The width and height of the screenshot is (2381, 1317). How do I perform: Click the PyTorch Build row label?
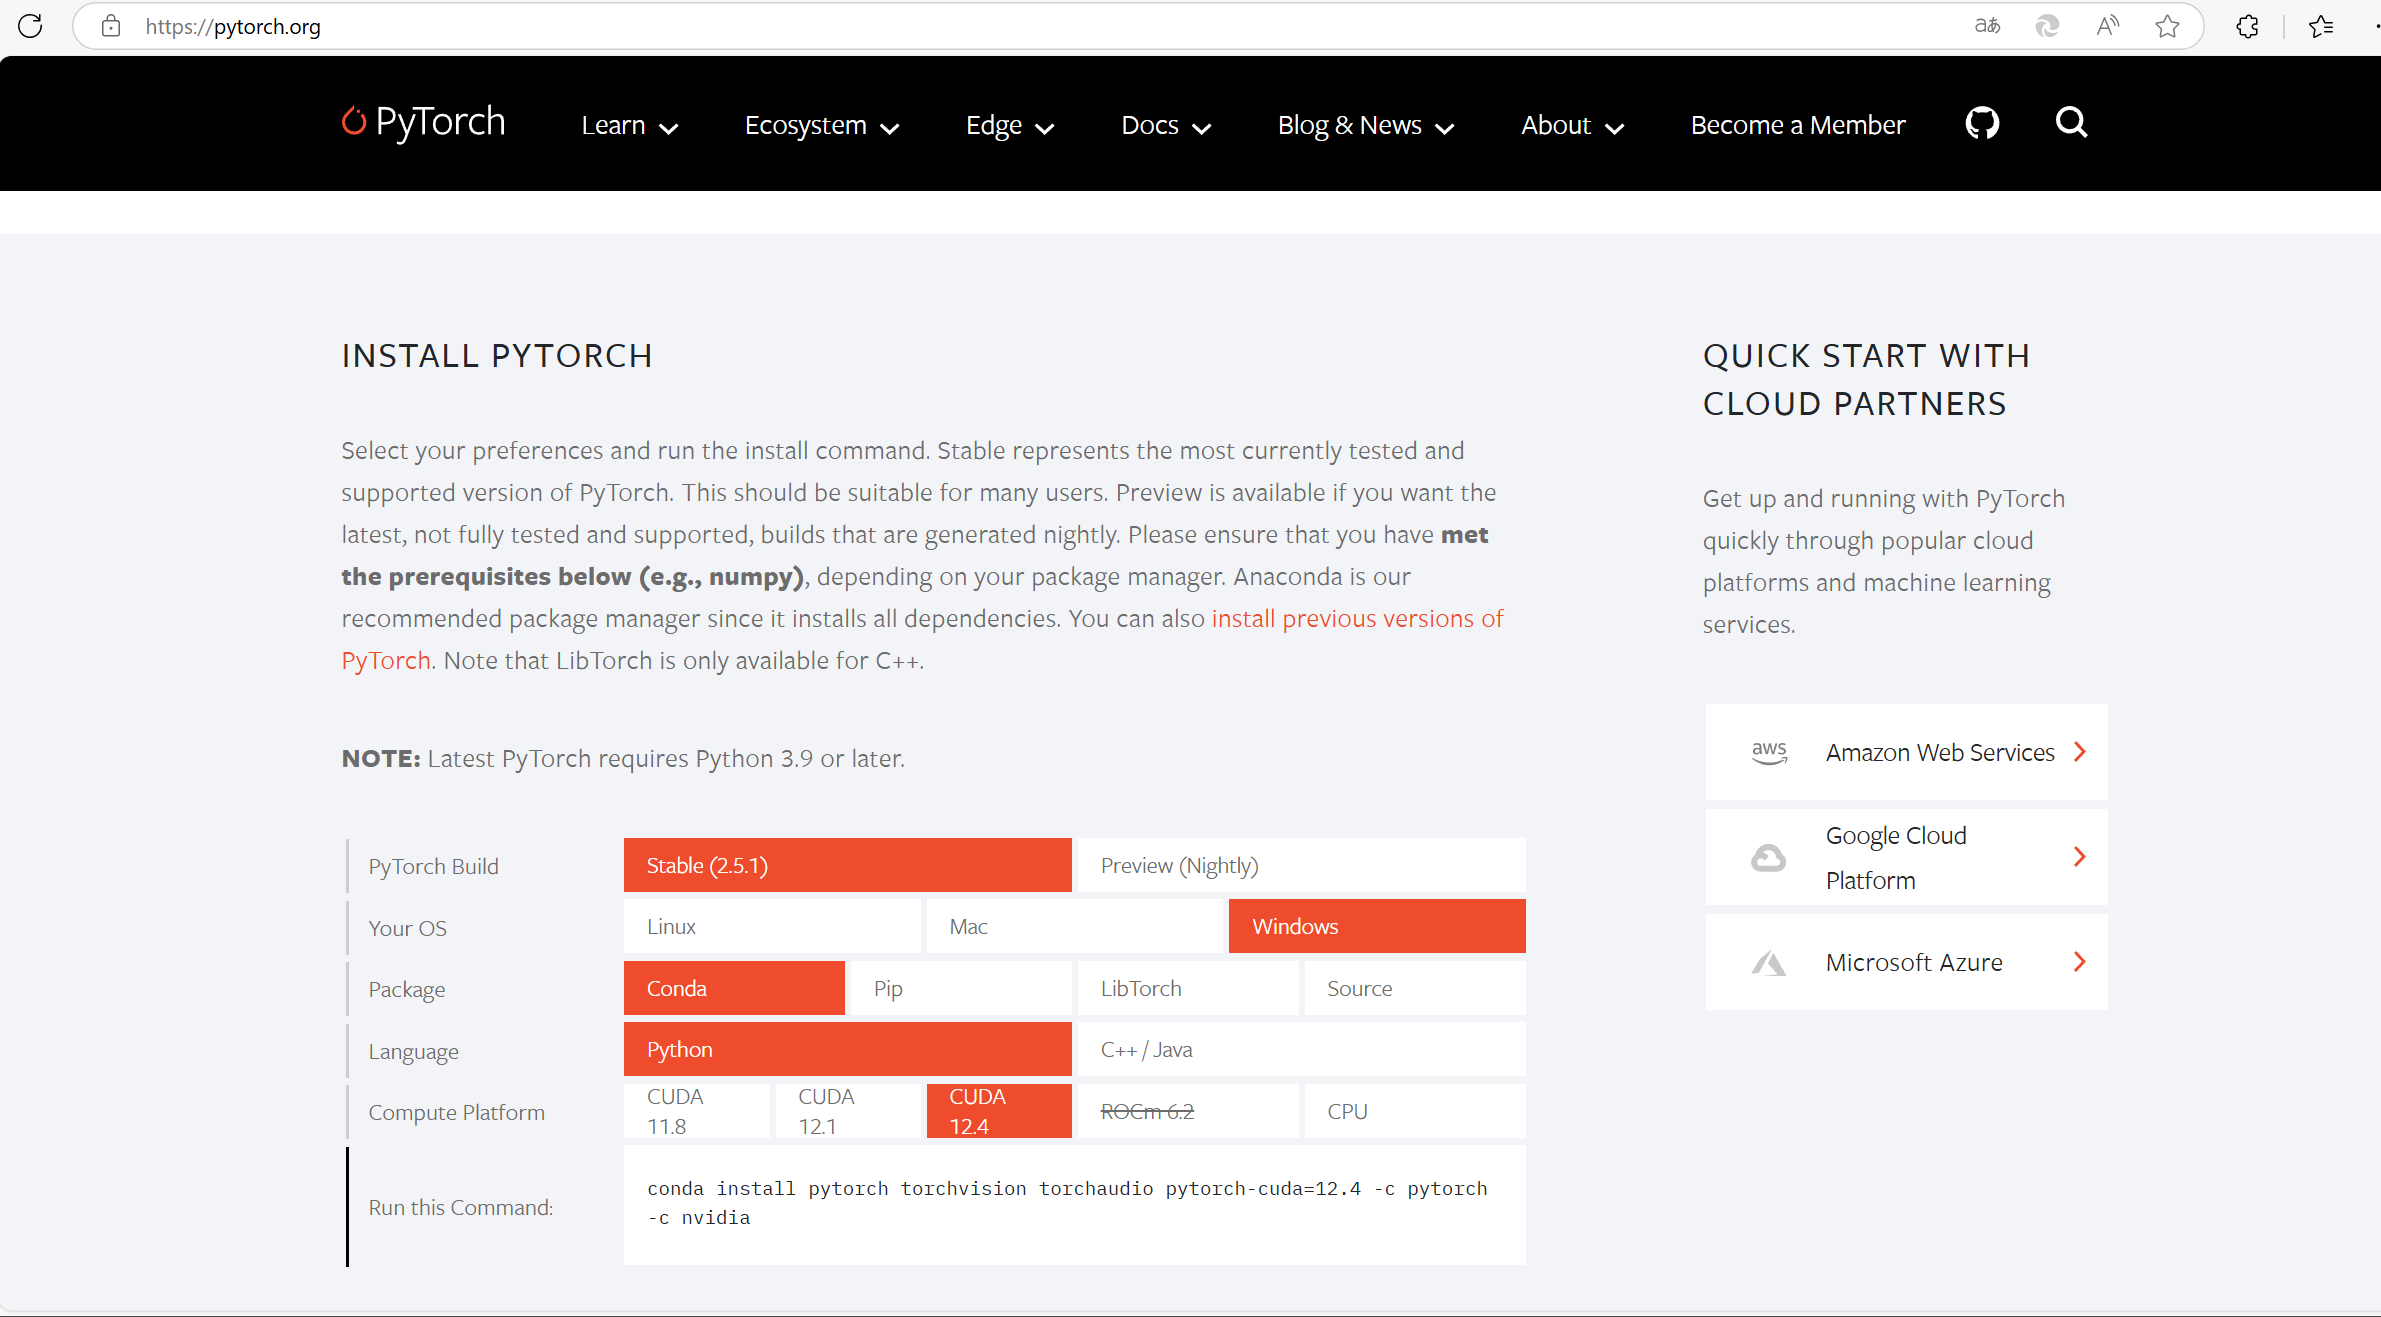[433, 867]
